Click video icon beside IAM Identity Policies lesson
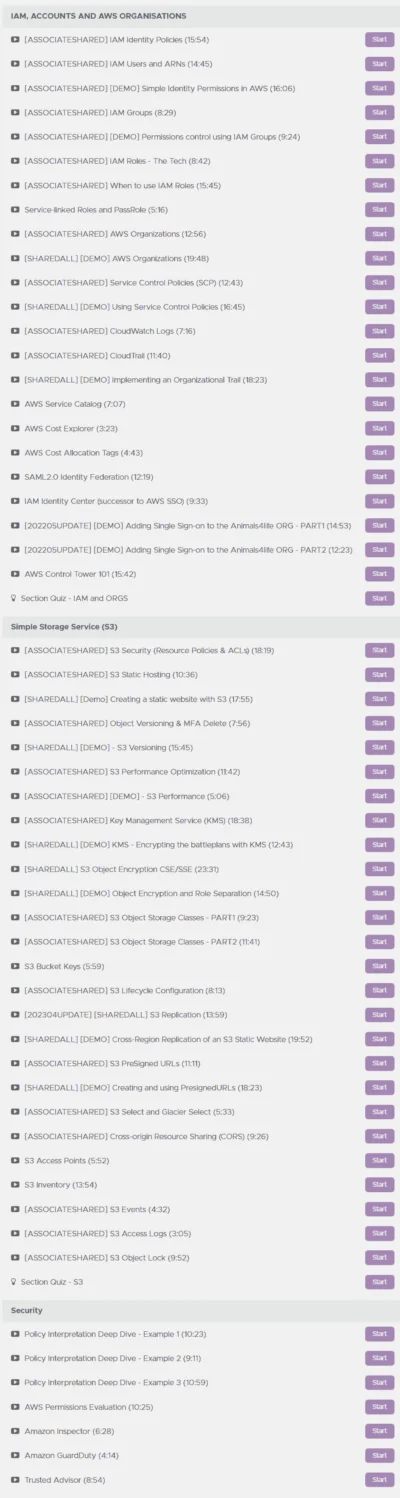400x1498 pixels. coord(15,40)
